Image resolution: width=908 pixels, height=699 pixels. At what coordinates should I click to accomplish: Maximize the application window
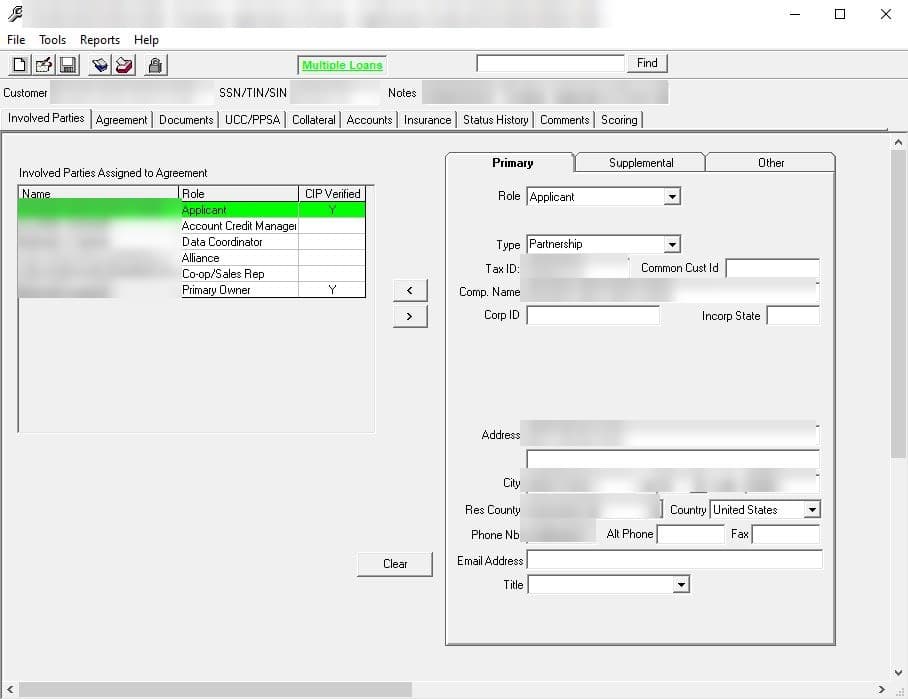click(840, 14)
